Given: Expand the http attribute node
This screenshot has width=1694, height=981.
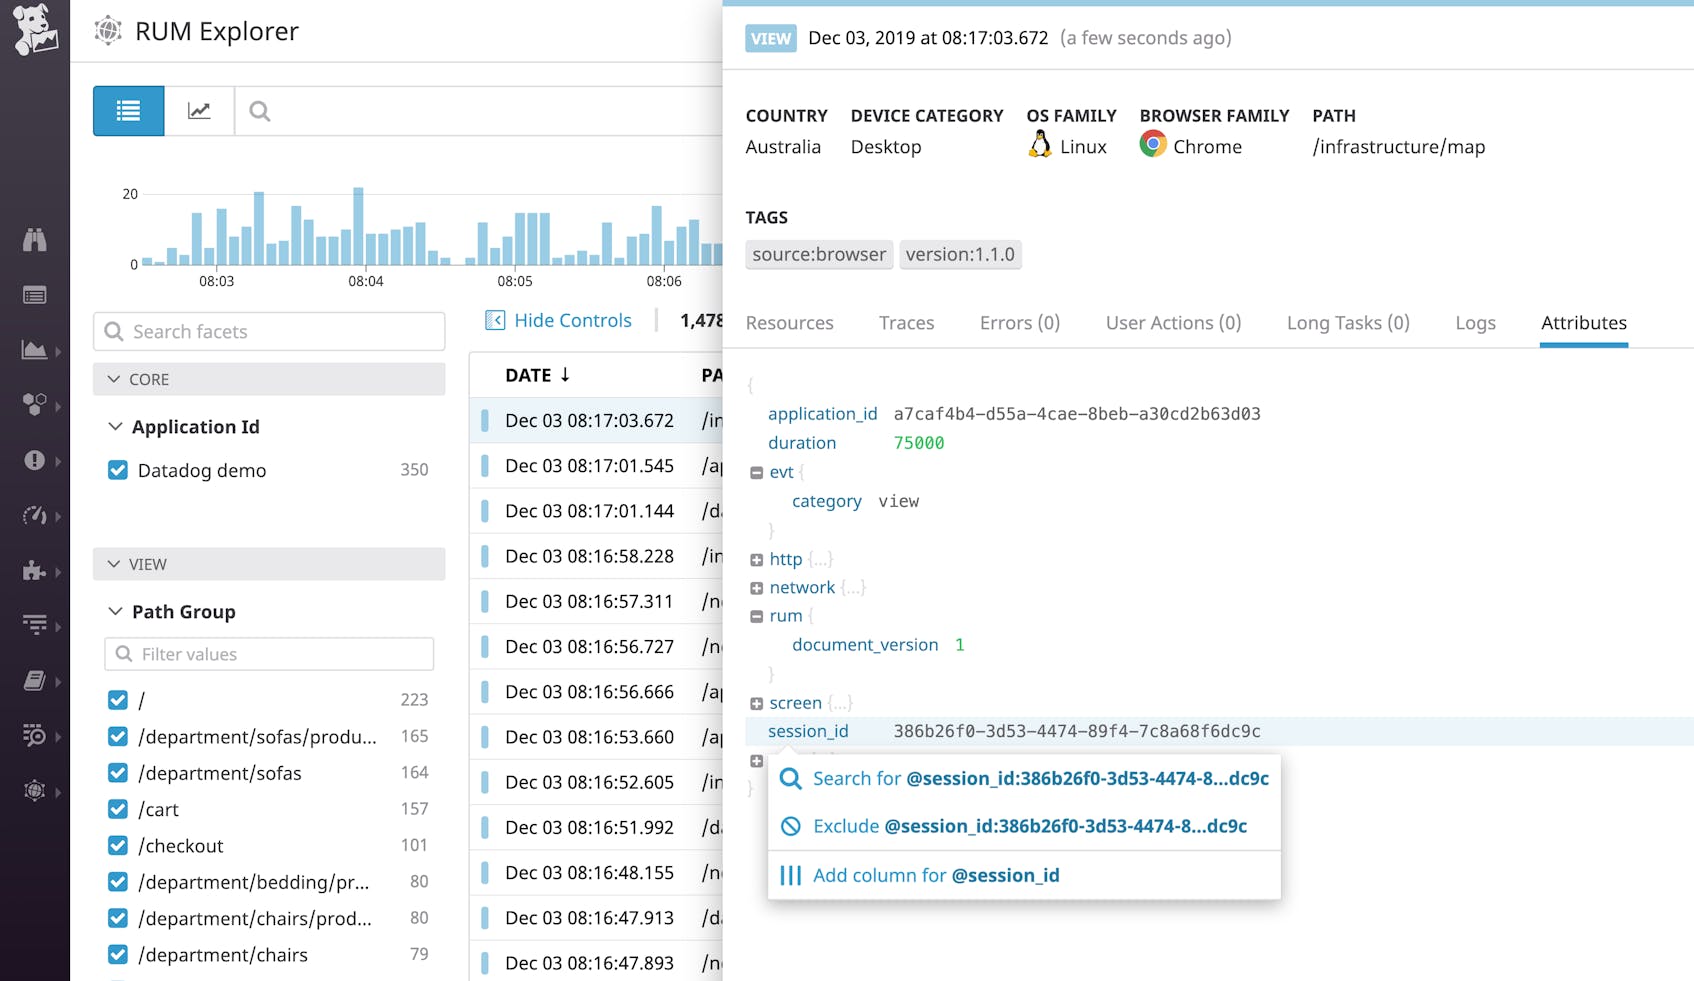Looking at the screenshot, I should [x=757, y=559].
